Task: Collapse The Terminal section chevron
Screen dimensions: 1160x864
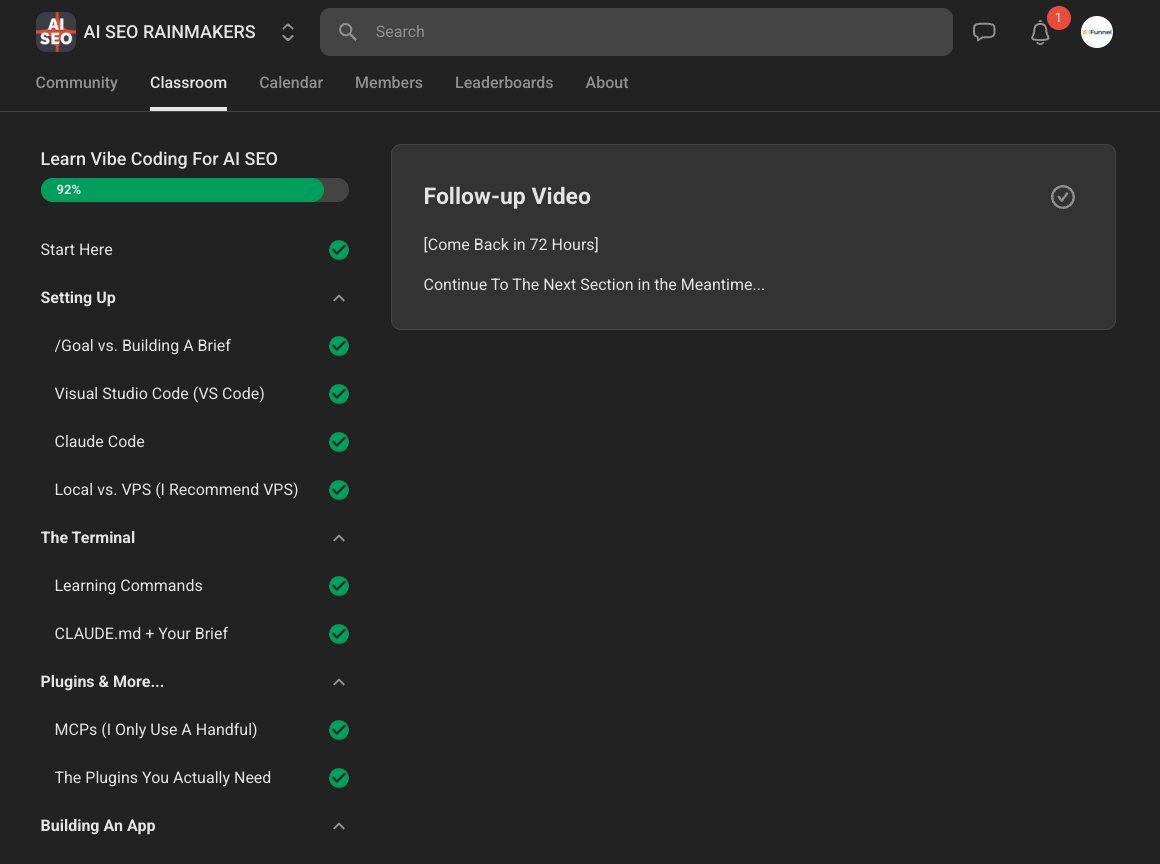Action: [x=339, y=538]
